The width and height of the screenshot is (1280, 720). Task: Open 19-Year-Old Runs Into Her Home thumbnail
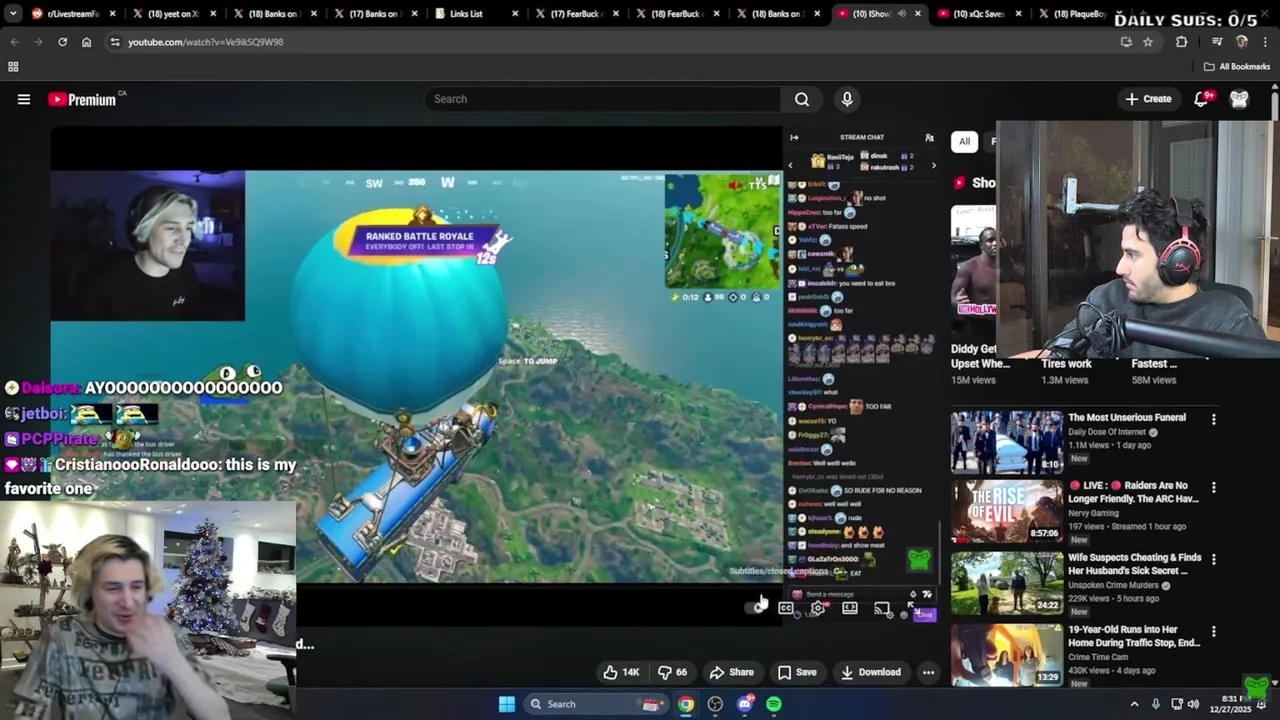(x=1007, y=655)
